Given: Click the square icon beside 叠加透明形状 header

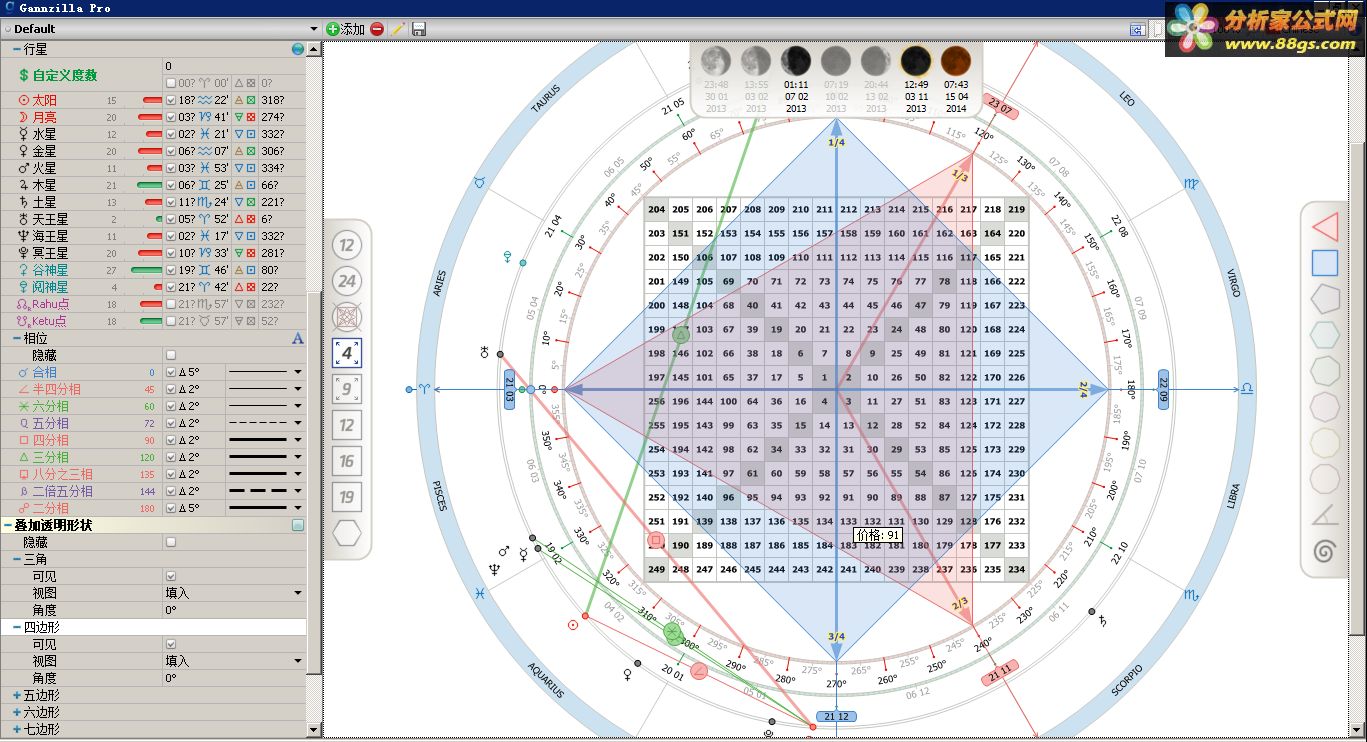Looking at the screenshot, I should coord(298,525).
